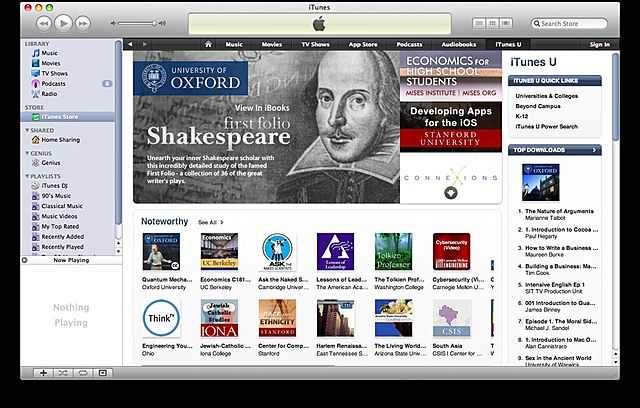Switch to Cover Flow view mode

[x=506, y=23]
